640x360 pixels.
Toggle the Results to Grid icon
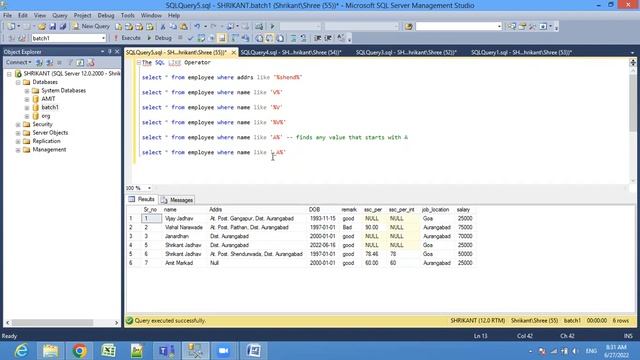(x=270, y=38)
